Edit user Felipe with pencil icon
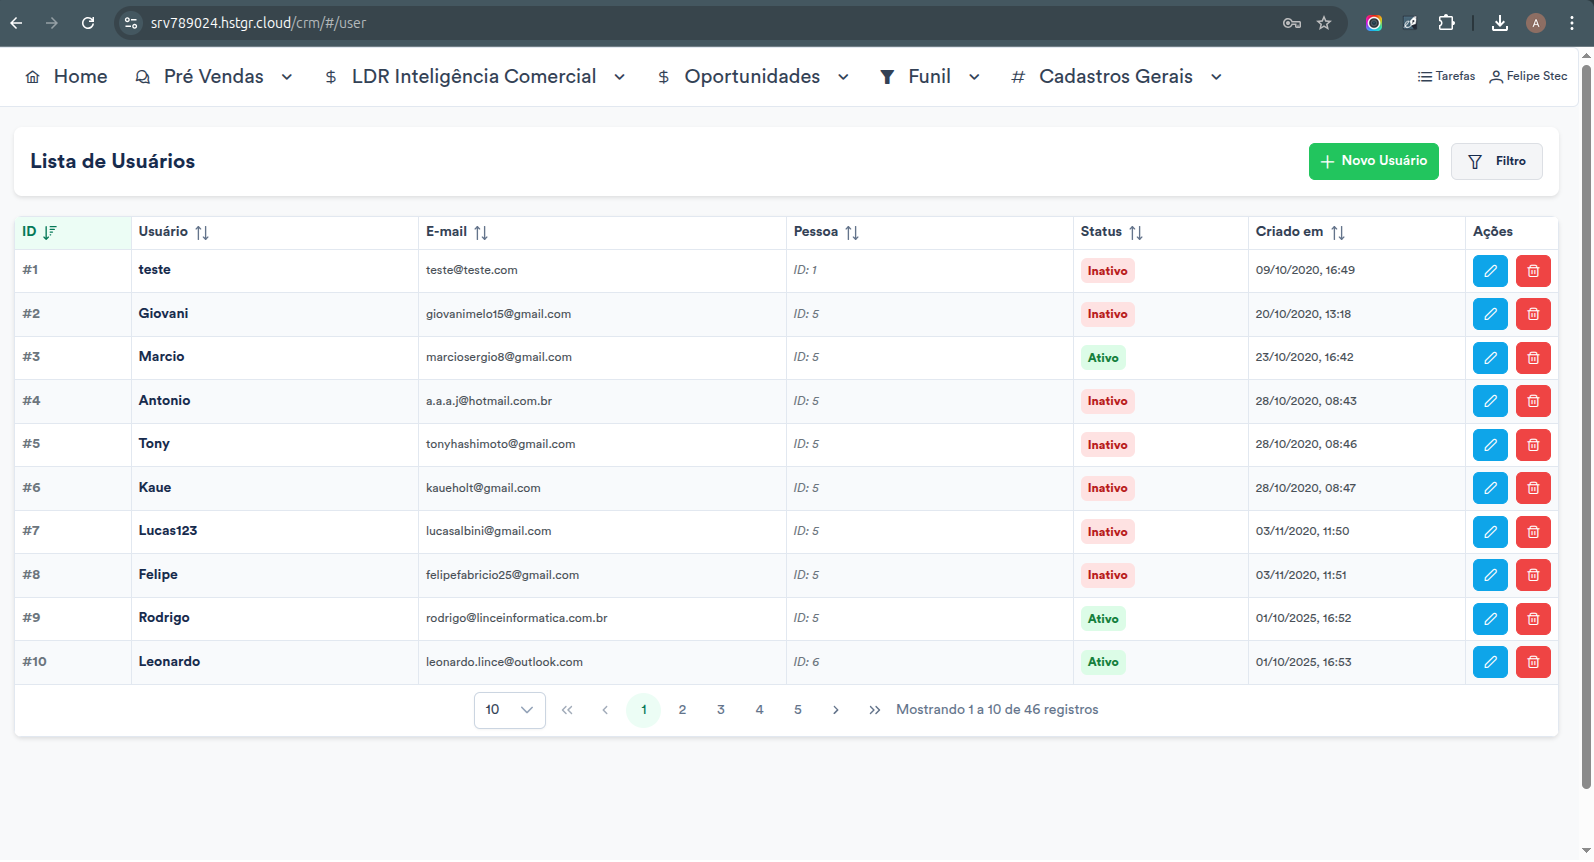Viewport: 1594px width, 862px height. pos(1490,575)
